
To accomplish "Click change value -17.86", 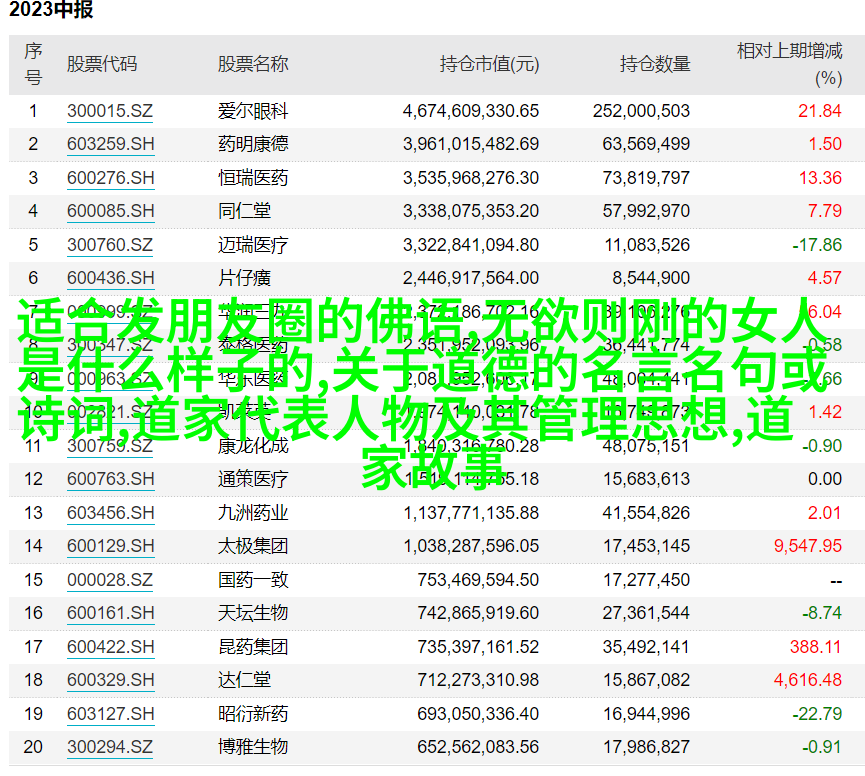I will coord(817,245).
